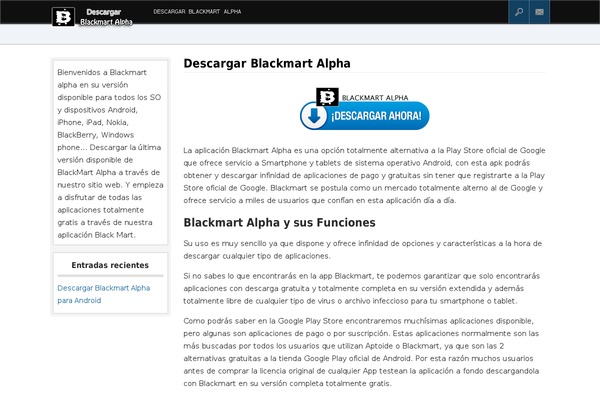The height and width of the screenshot is (400, 600).
Task: Click the Blackmart B logo above the download button
Action: click(327, 97)
